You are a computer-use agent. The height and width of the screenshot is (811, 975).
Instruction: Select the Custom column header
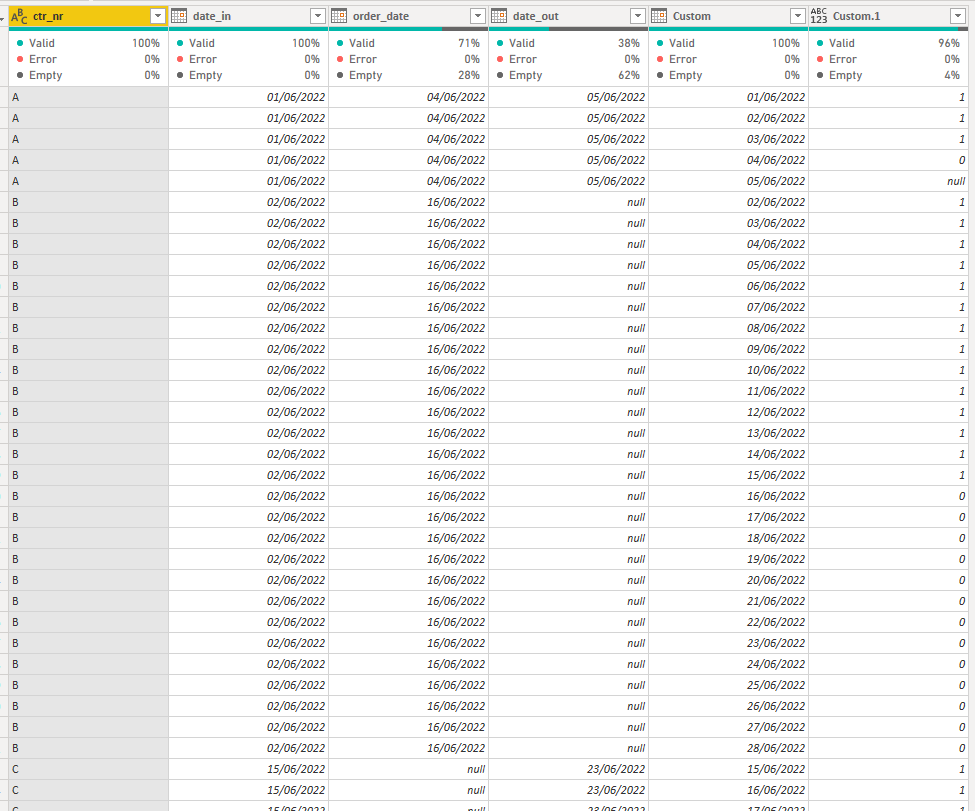tap(728, 16)
